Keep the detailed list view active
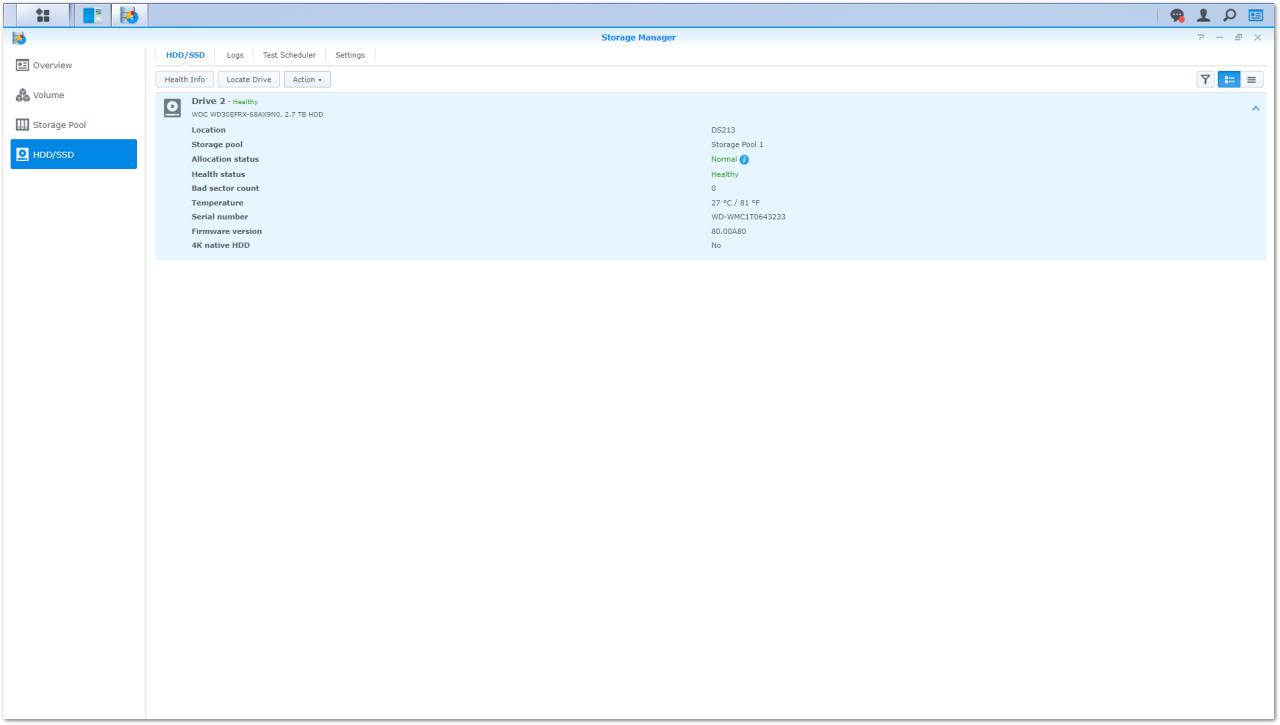Screen dimensions: 1280x725 click(1229, 79)
